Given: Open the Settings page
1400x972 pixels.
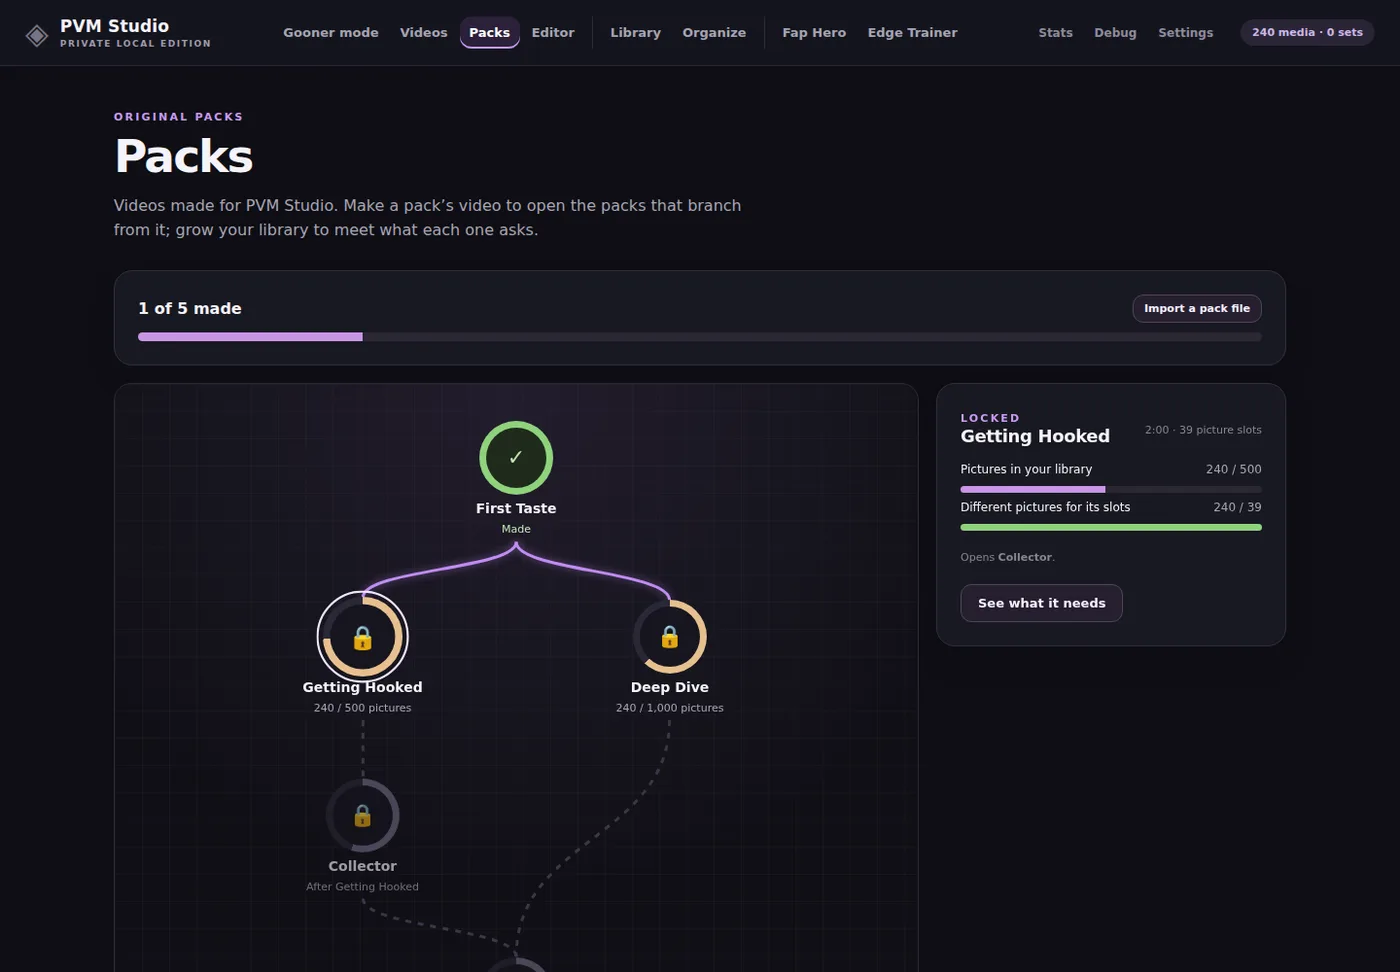Looking at the screenshot, I should pos(1186,33).
